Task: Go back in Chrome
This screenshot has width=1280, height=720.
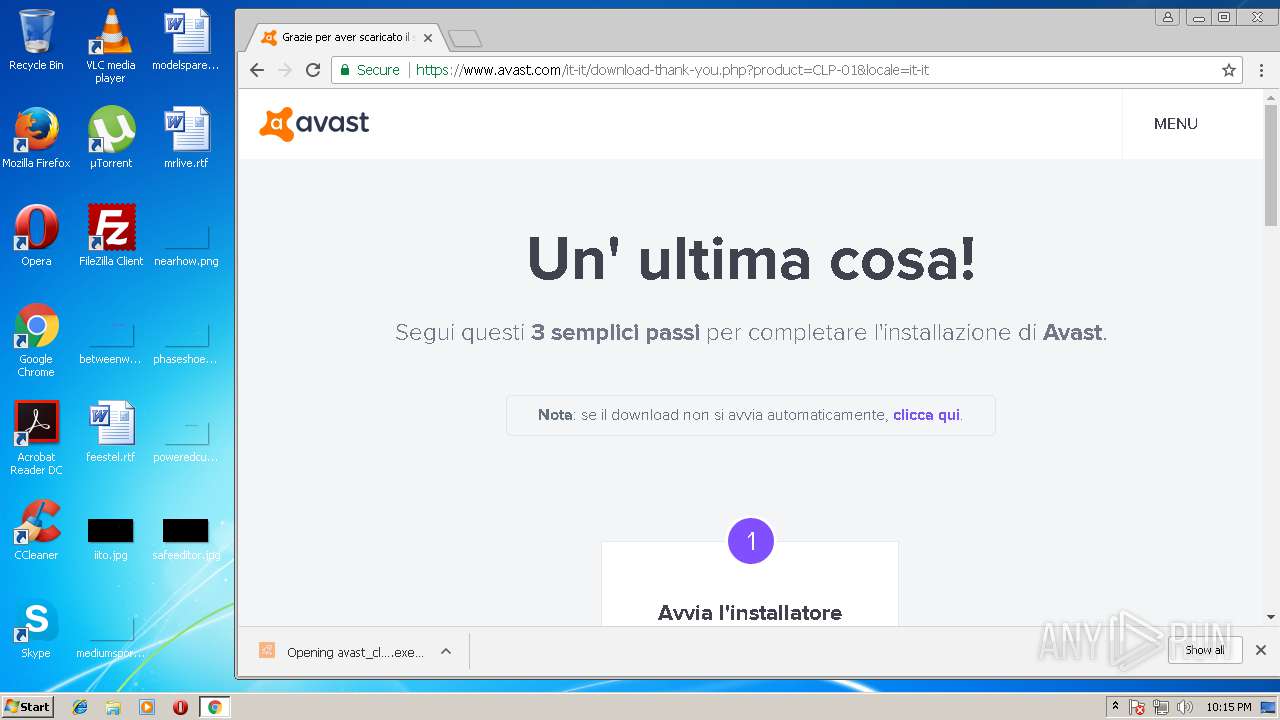Action: coord(257,70)
